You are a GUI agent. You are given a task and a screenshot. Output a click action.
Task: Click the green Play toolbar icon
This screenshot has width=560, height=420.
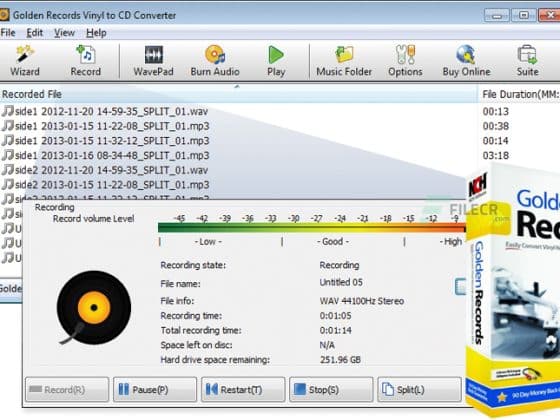coord(276,61)
